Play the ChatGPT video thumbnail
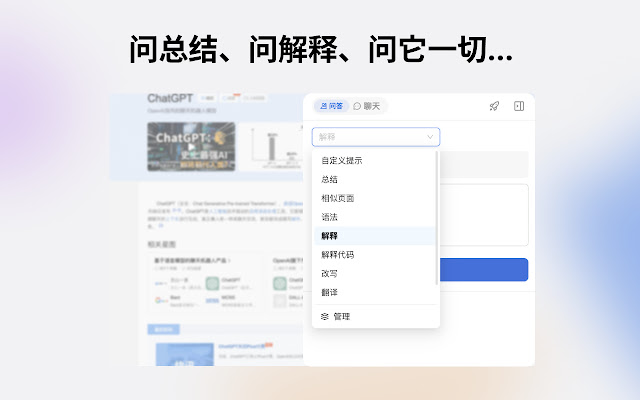This screenshot has width=640, height=400. (190, 146)
